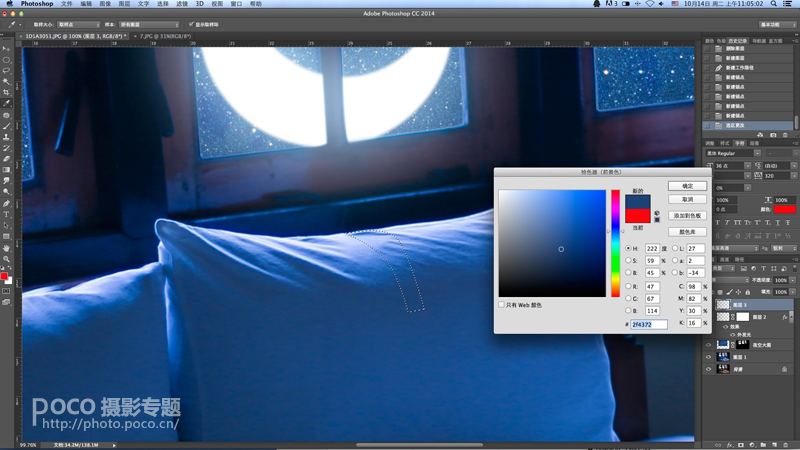This screenshot has height=450, width=800.
Task: Click the red character color swatch
Action: coord(785,209)
